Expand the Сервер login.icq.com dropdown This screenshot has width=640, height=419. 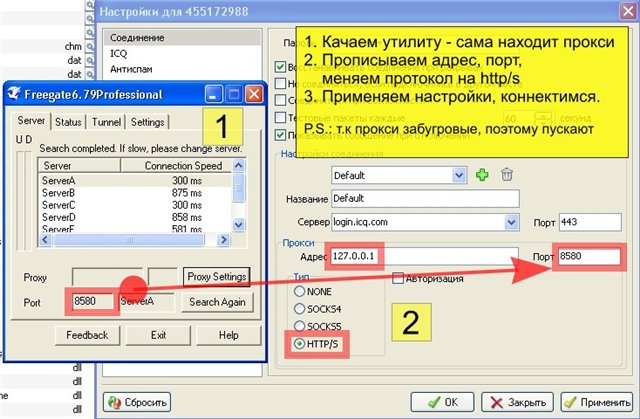pos(511,222)
